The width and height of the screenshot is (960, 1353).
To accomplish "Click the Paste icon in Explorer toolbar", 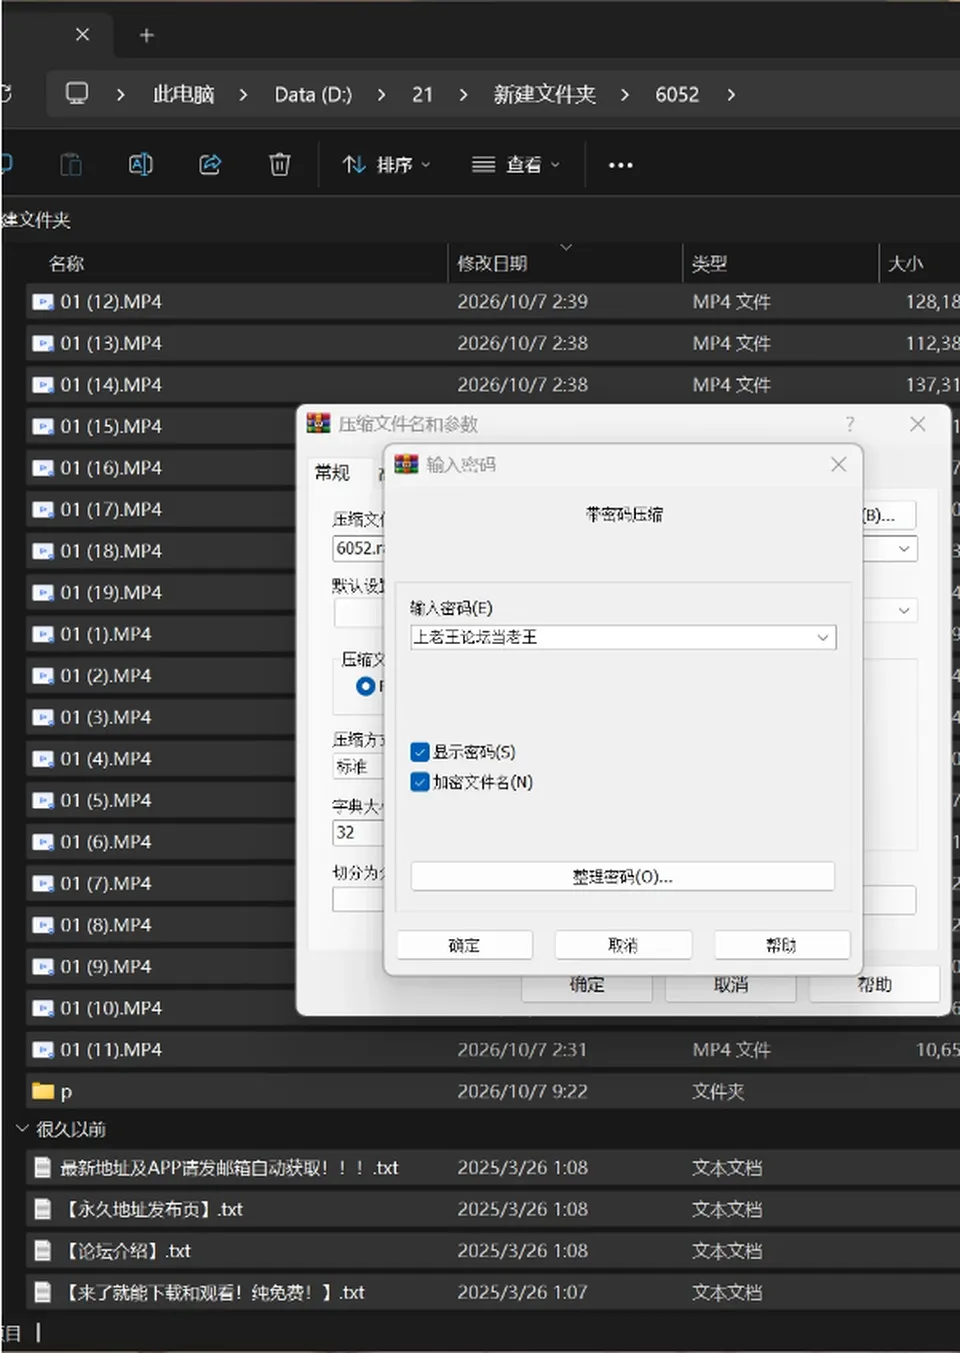I will tap(71, 165).
